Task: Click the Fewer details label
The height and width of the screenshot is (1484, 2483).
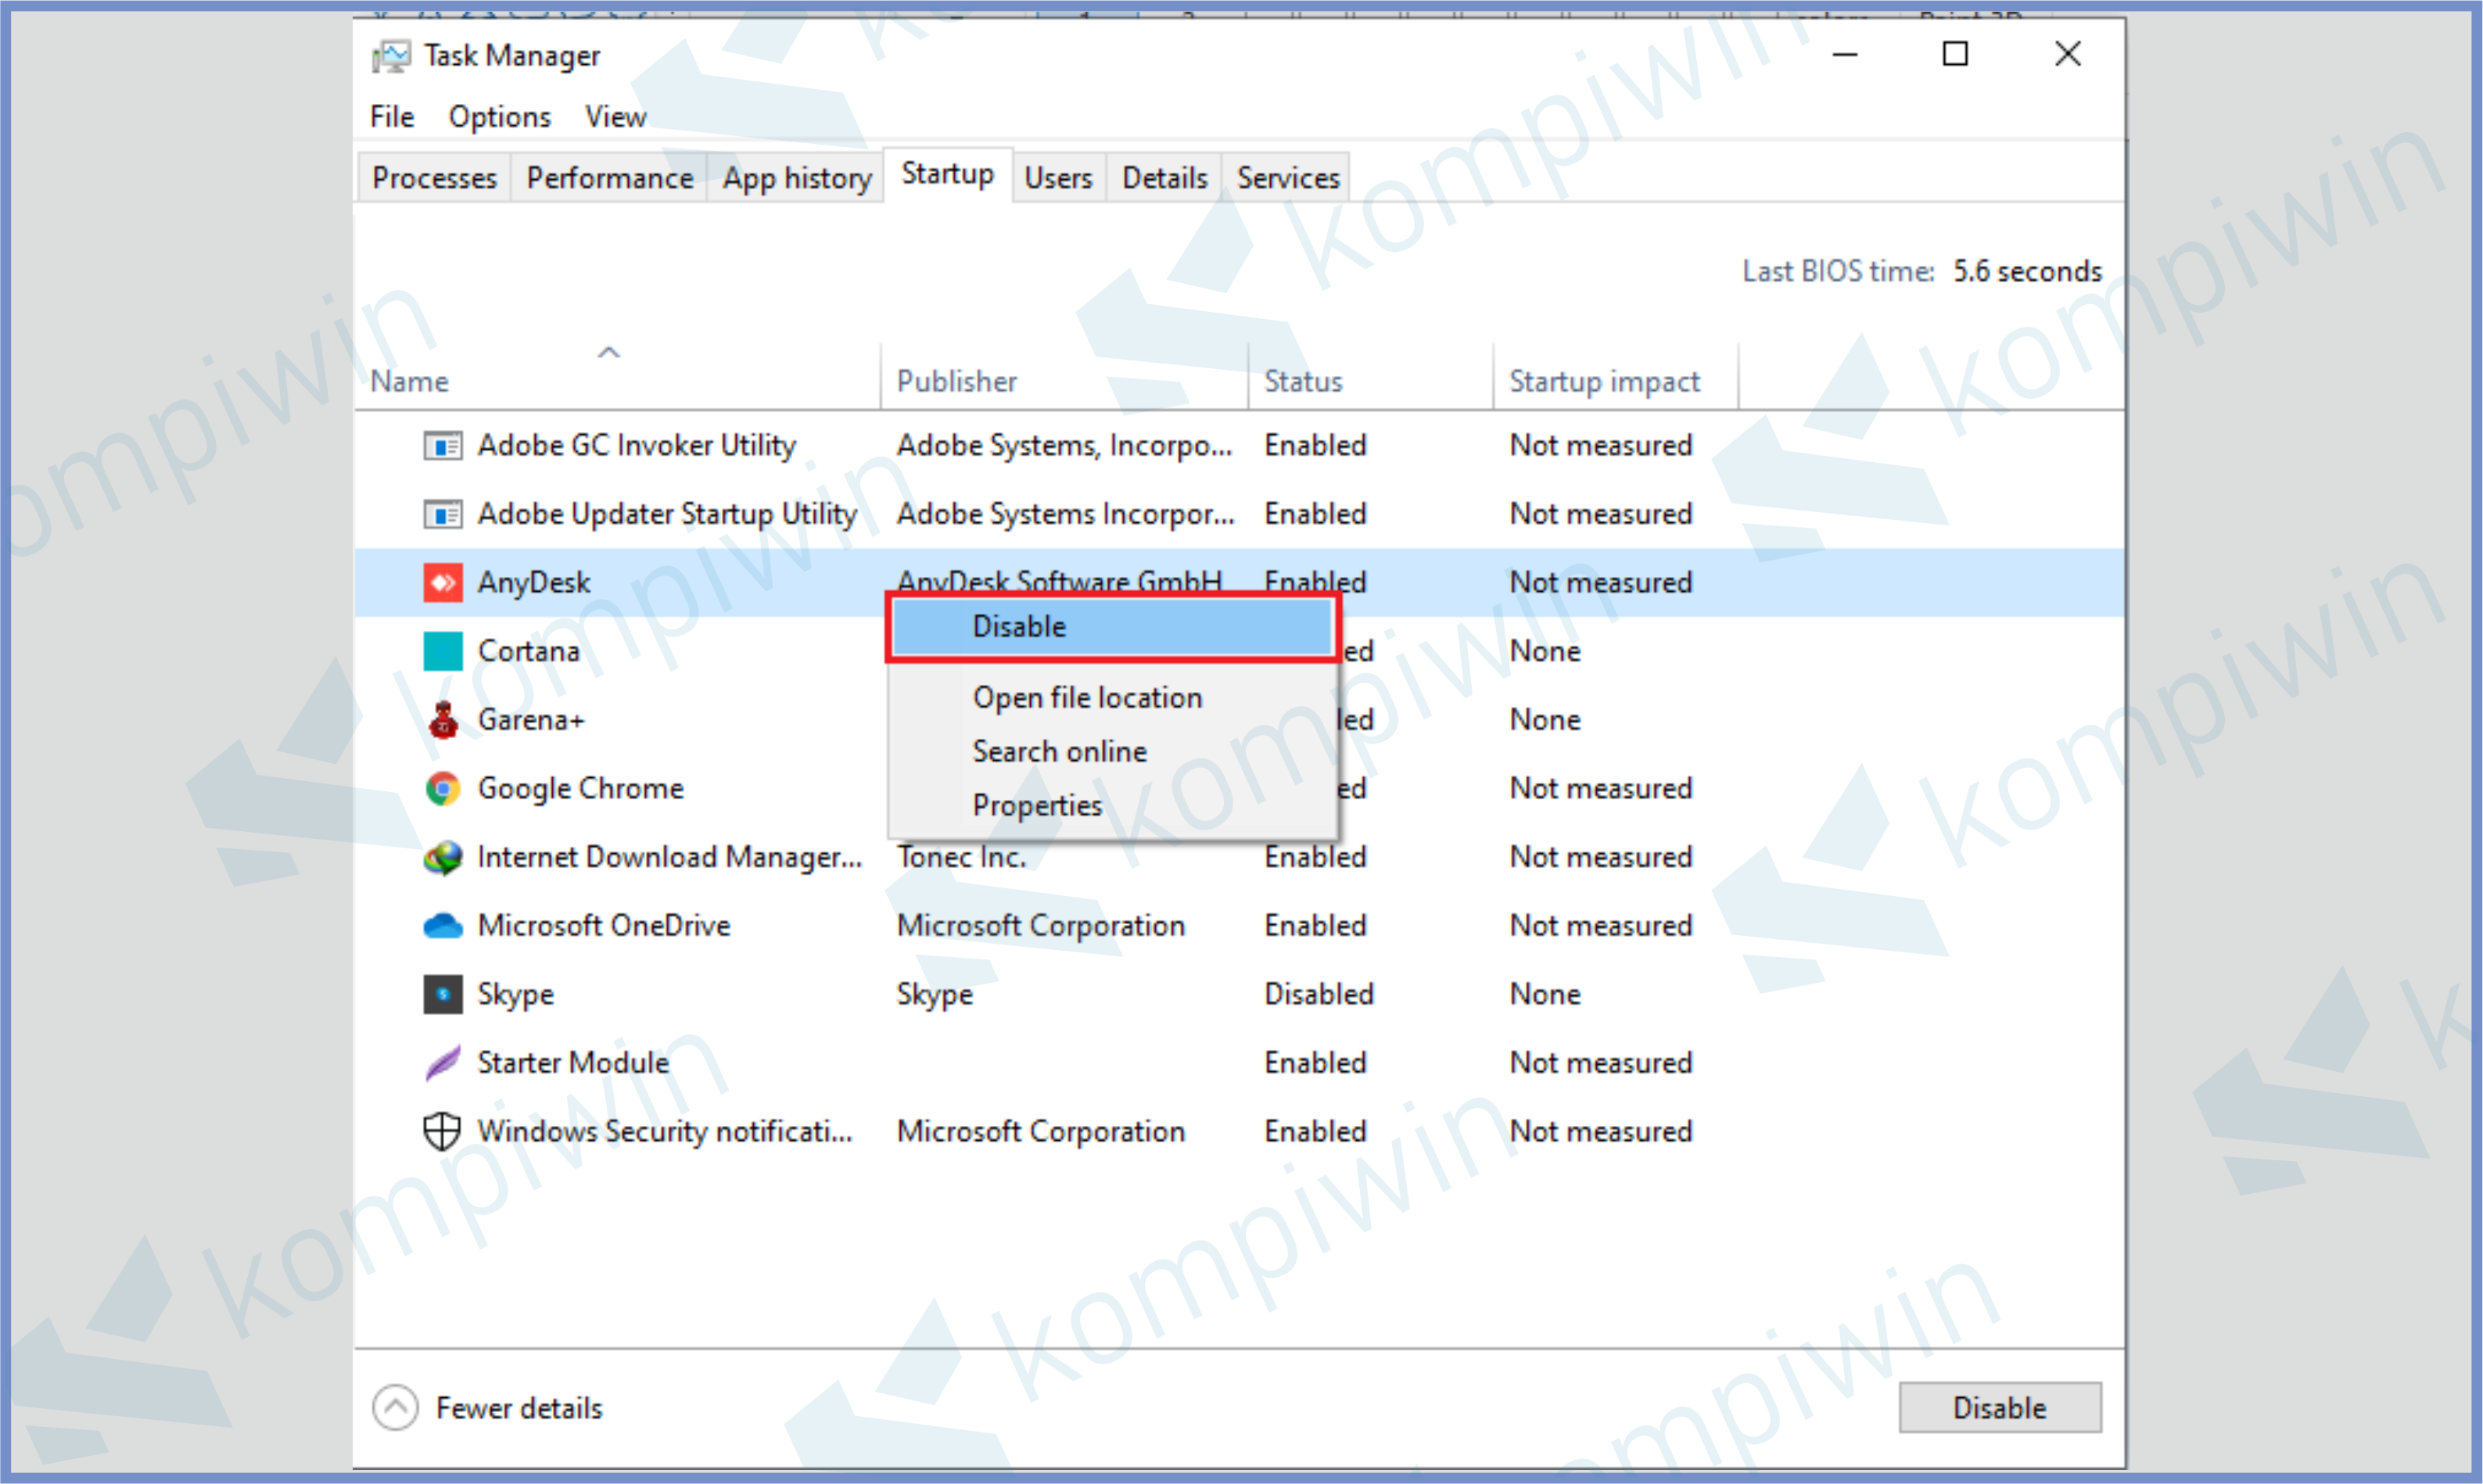Action: [519, 1409]
